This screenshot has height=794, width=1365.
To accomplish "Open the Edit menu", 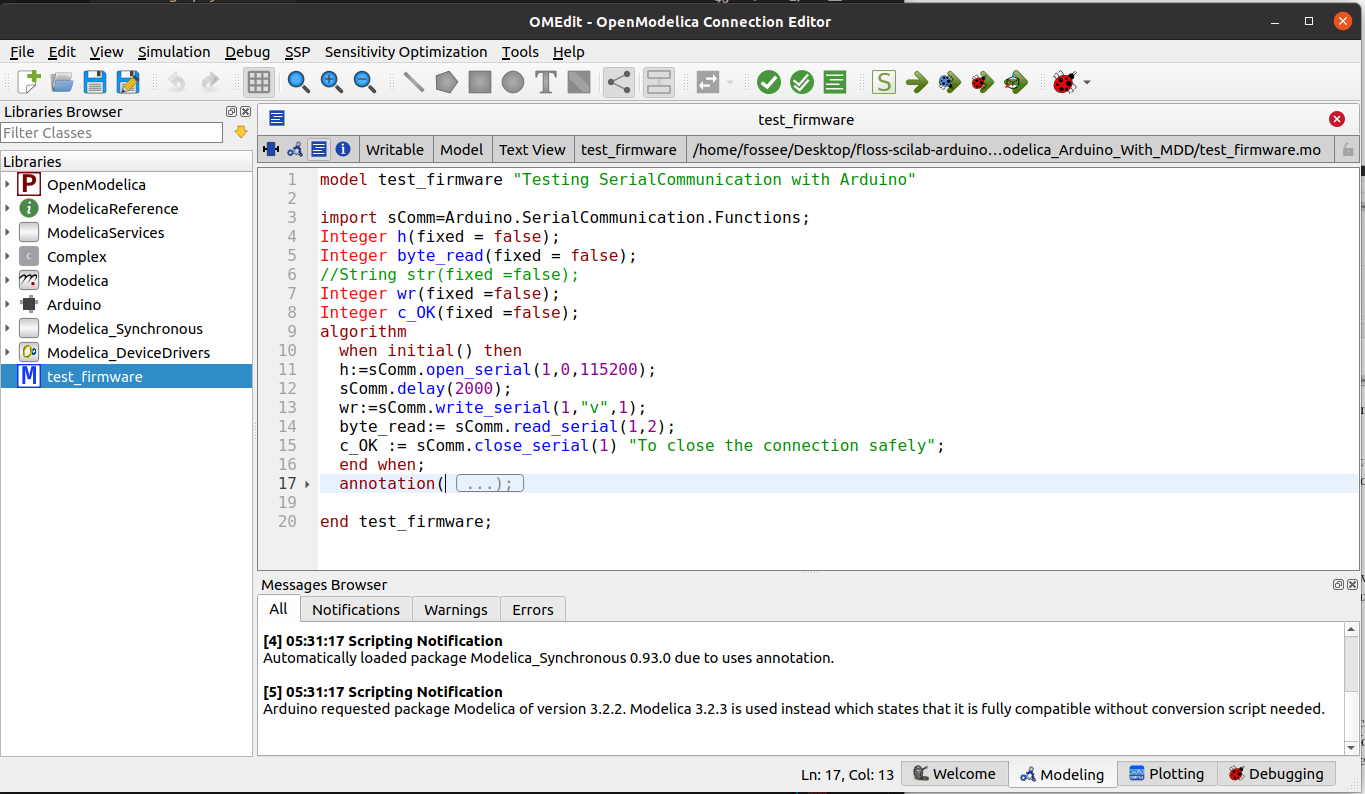I will coord(62,52).
